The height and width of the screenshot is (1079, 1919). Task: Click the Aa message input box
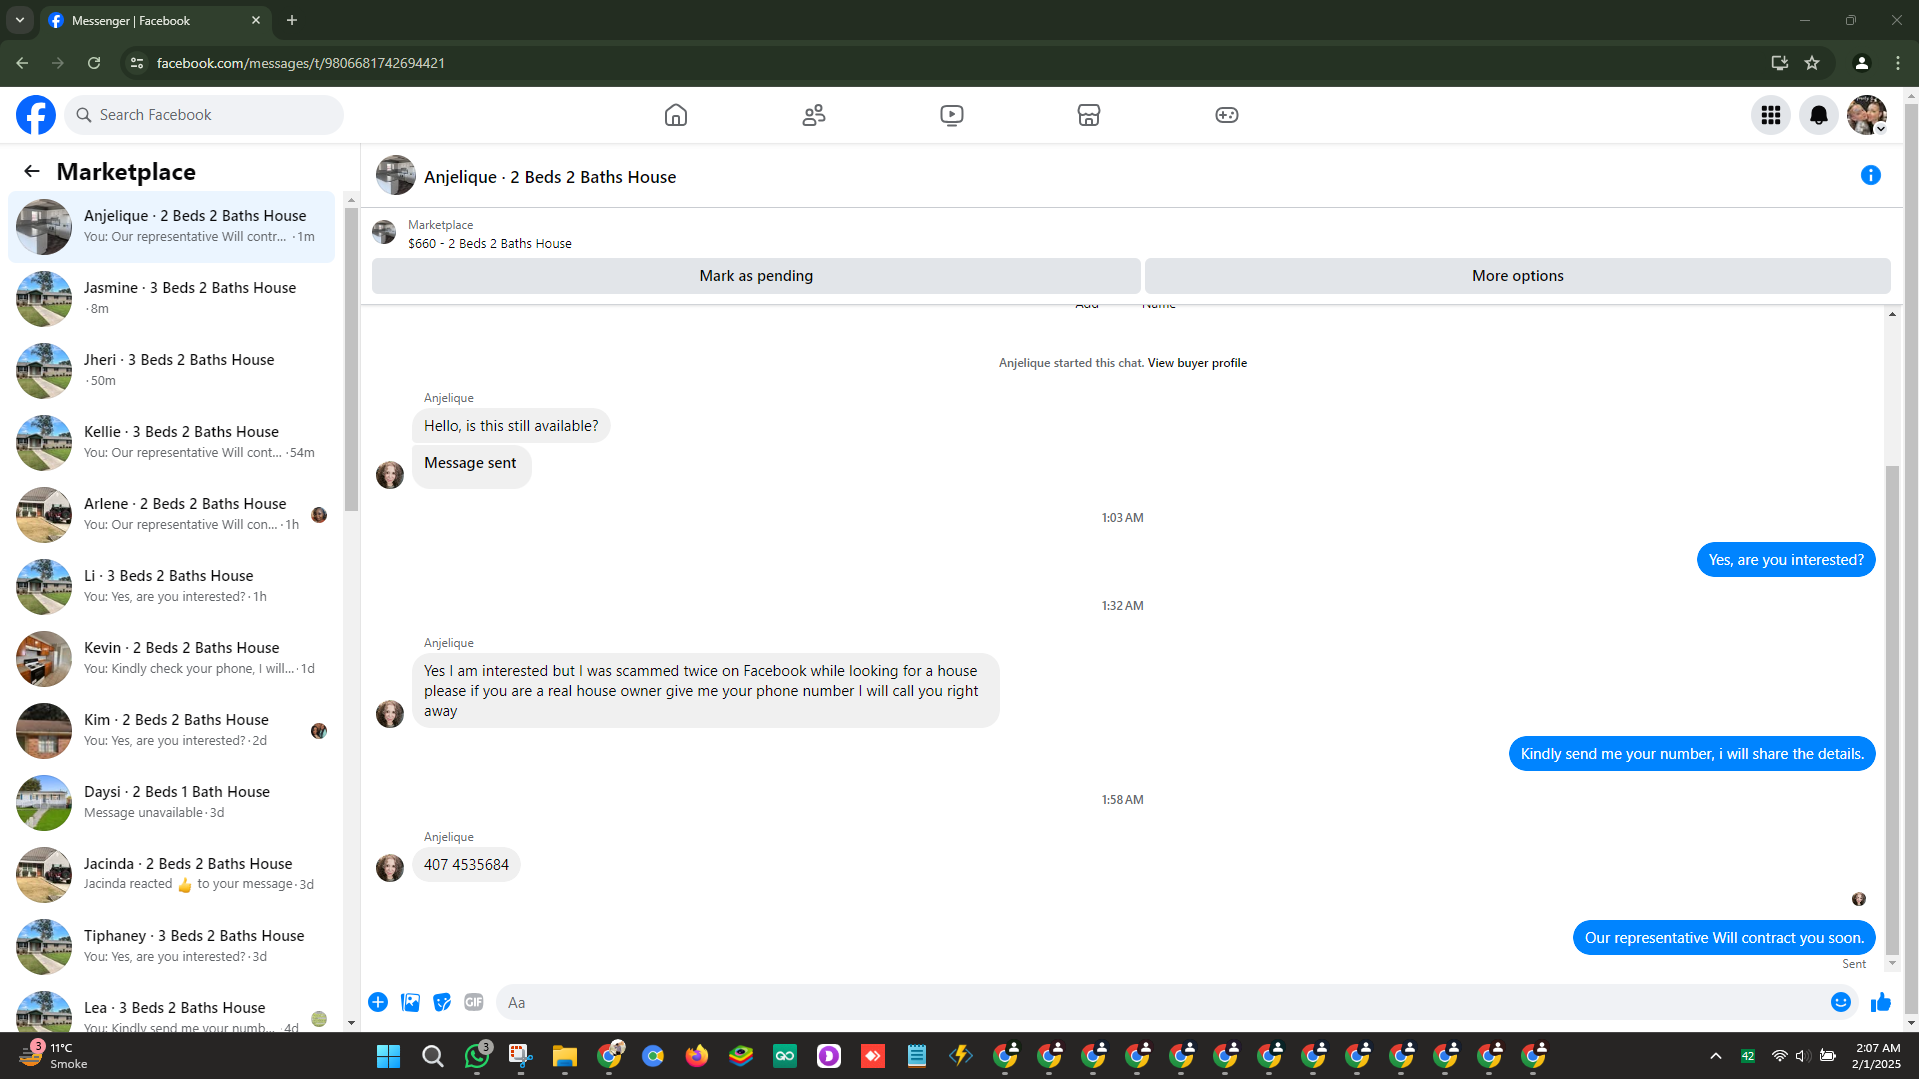click(x=1160, y=1002)
